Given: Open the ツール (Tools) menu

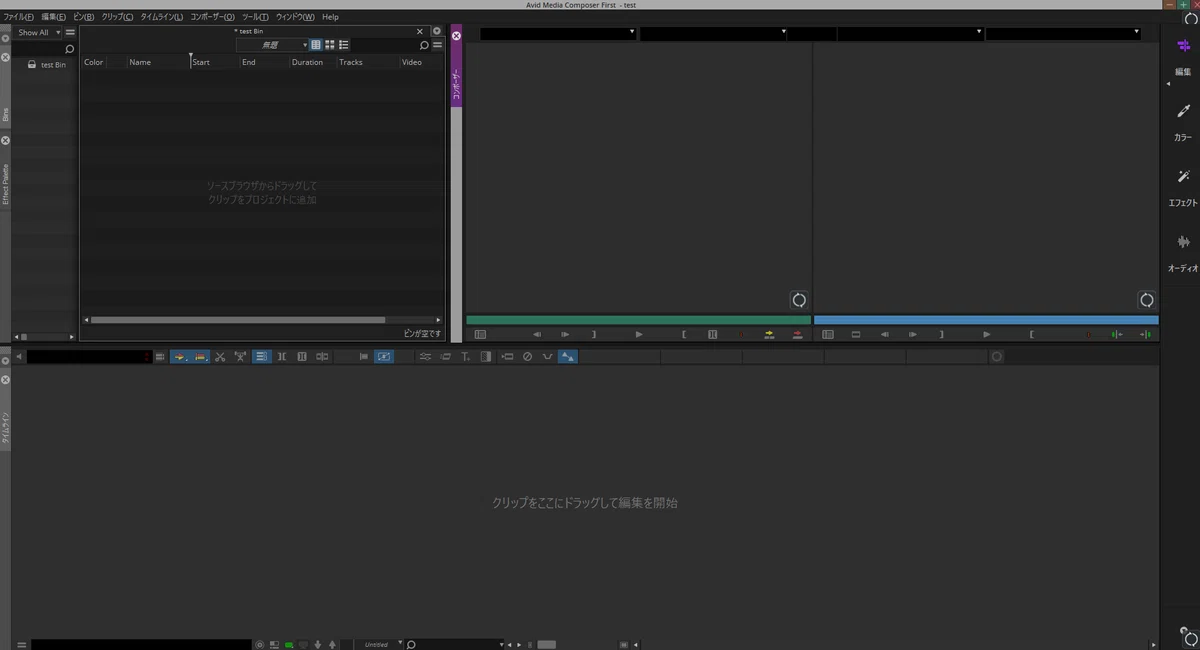Looking at the screenshot, I should (x=255, y=17).
